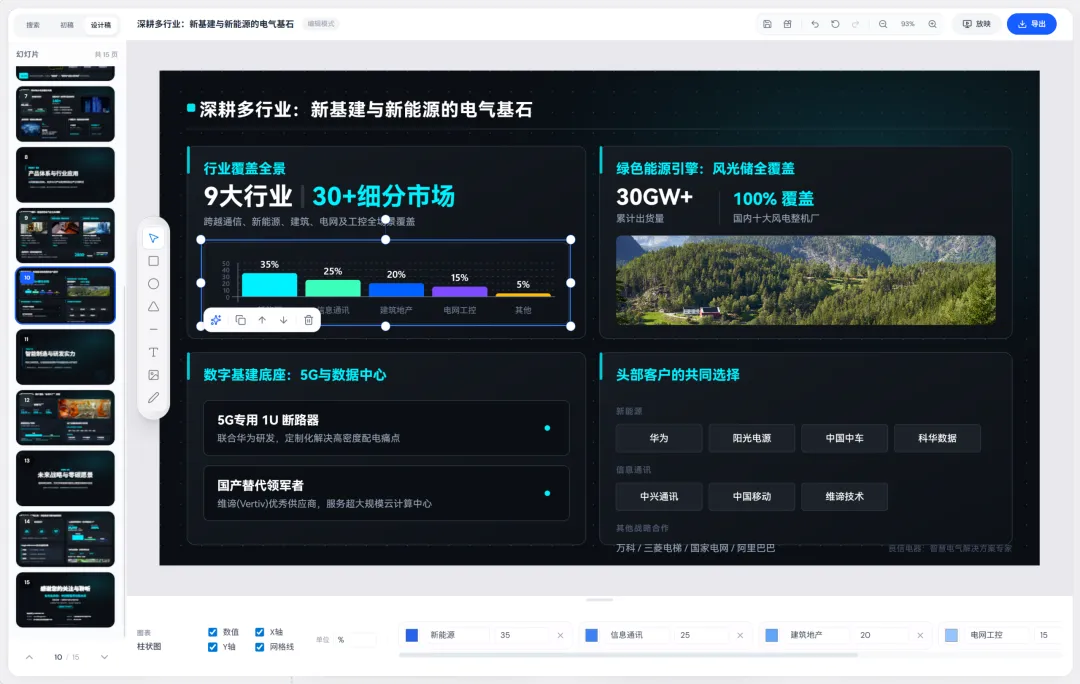Click the 信息通讯 series color swatch
The image size is (1080, 684).
pyautogui.click(x=592, y=635)
